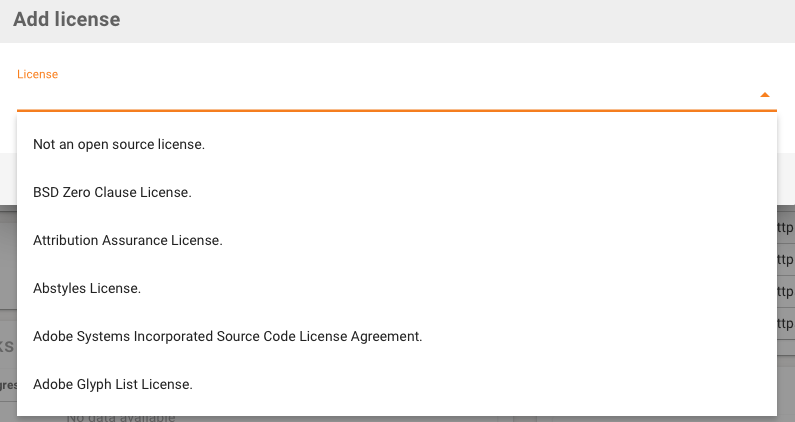The image size is (795, 422).
Task: Choose Adobe Systems Incorporated Source Code License Agreement
Action: [228, 337]
